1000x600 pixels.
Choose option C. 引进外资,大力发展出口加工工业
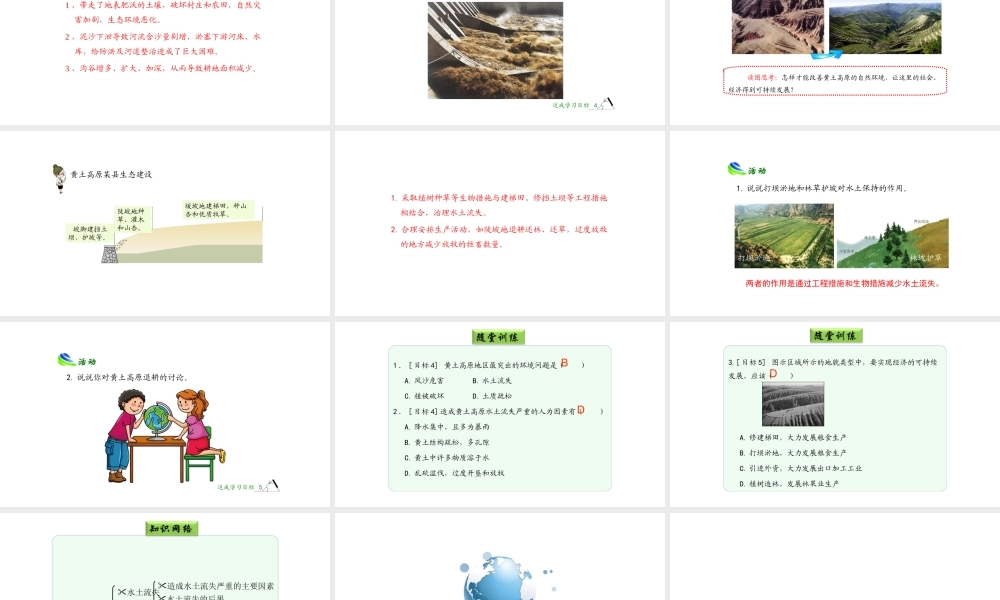(800, 468)
